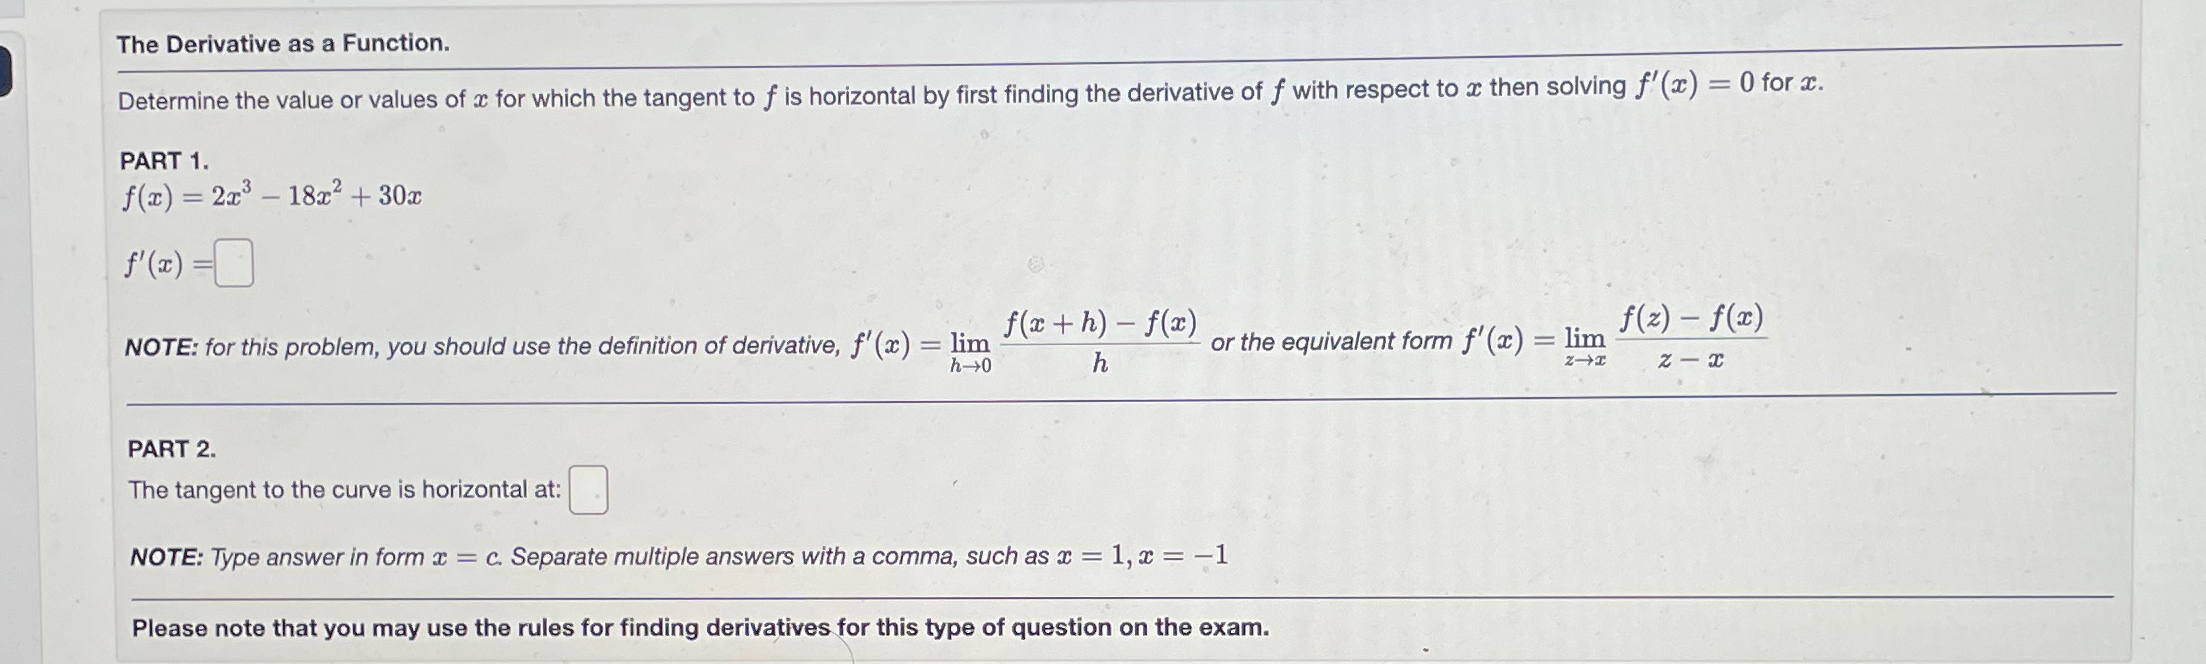The width and height of the screenshot is (2206, 664).
Task: Click the equivalent form text 'or the equivalent form'
Action: pyautogui.click(x=1330, y=342)
